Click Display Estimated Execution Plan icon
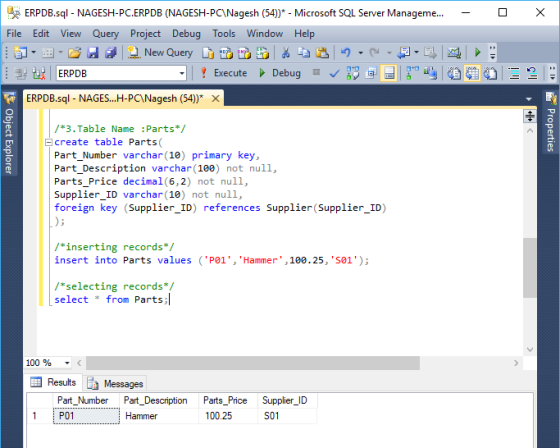The width and height of the screenshot is (560, 448). coord(352,74)
